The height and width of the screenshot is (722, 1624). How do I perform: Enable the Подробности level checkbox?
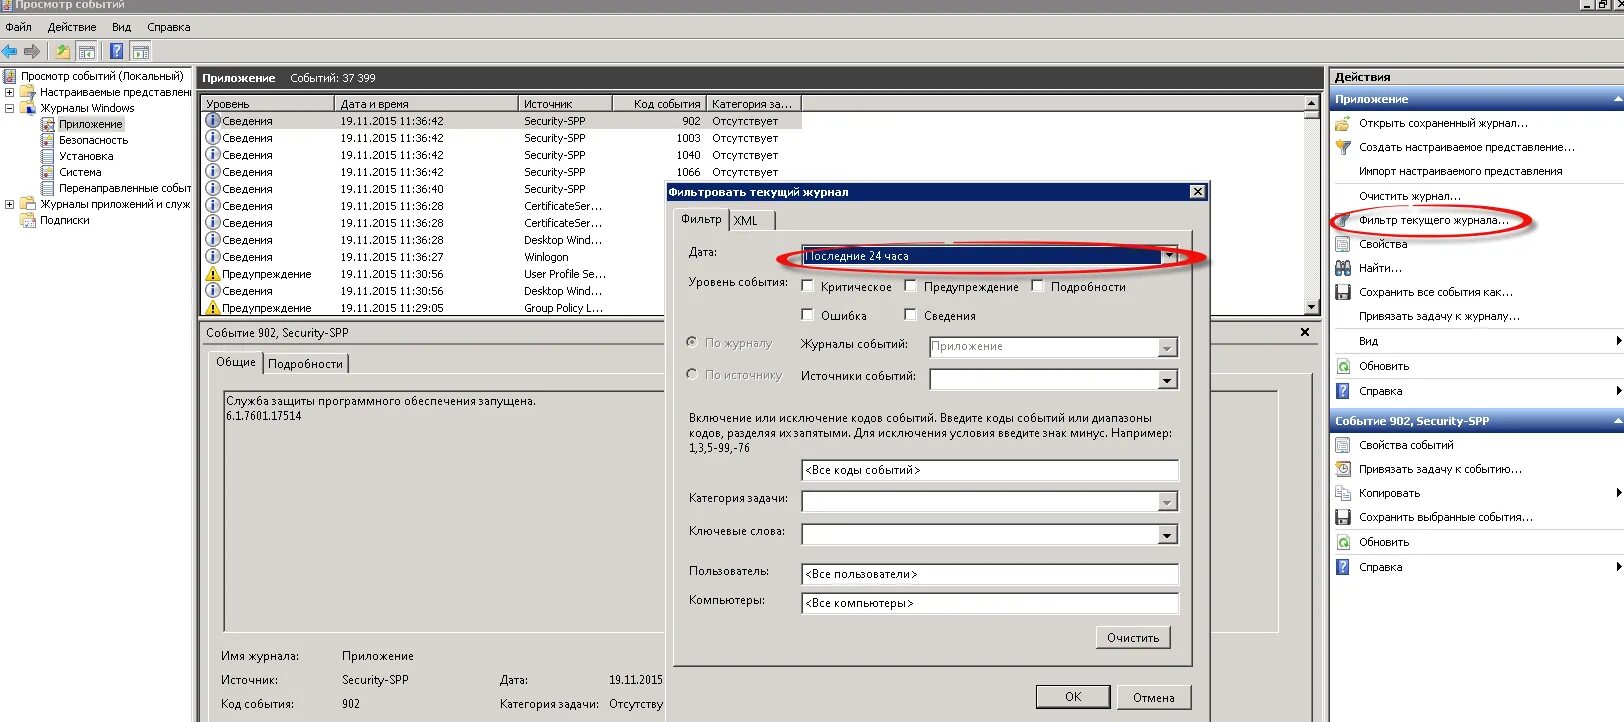(1037, 286)
